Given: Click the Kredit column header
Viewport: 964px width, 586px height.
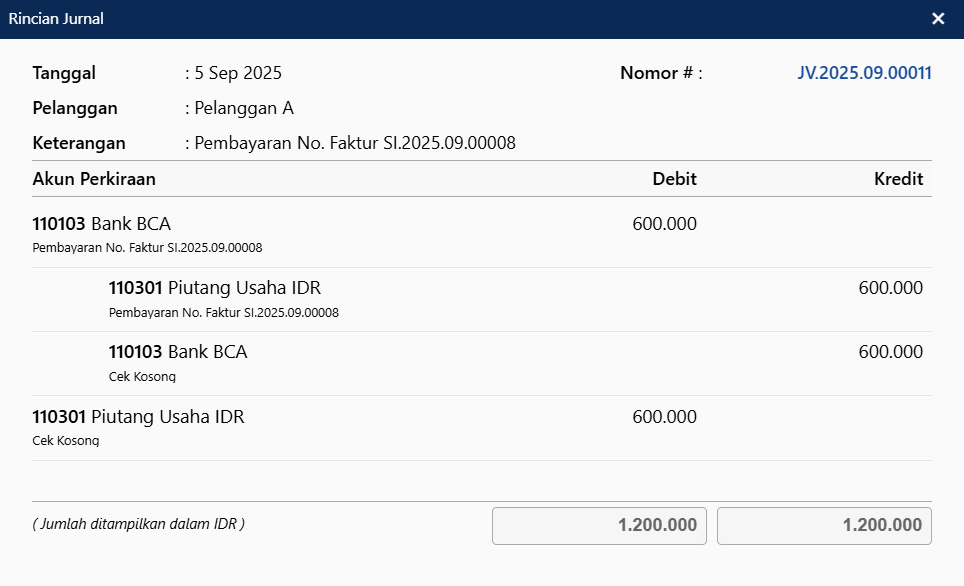Looking at the screenshot, I should tap(898, 179).
